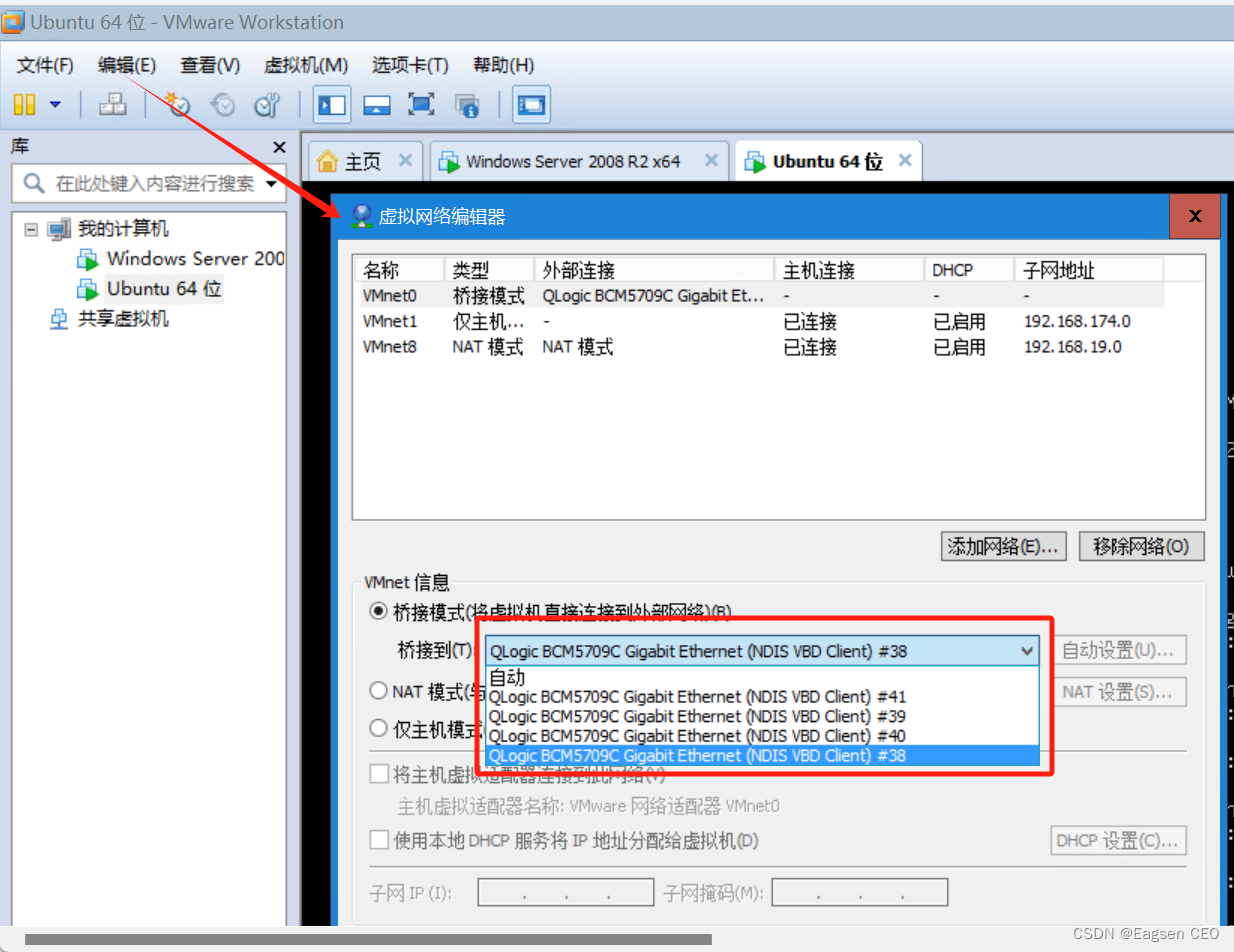This screenshot has height=952, width=1234.
Task: Choose adapter #40 in the dropdown list
Action: 762,736
